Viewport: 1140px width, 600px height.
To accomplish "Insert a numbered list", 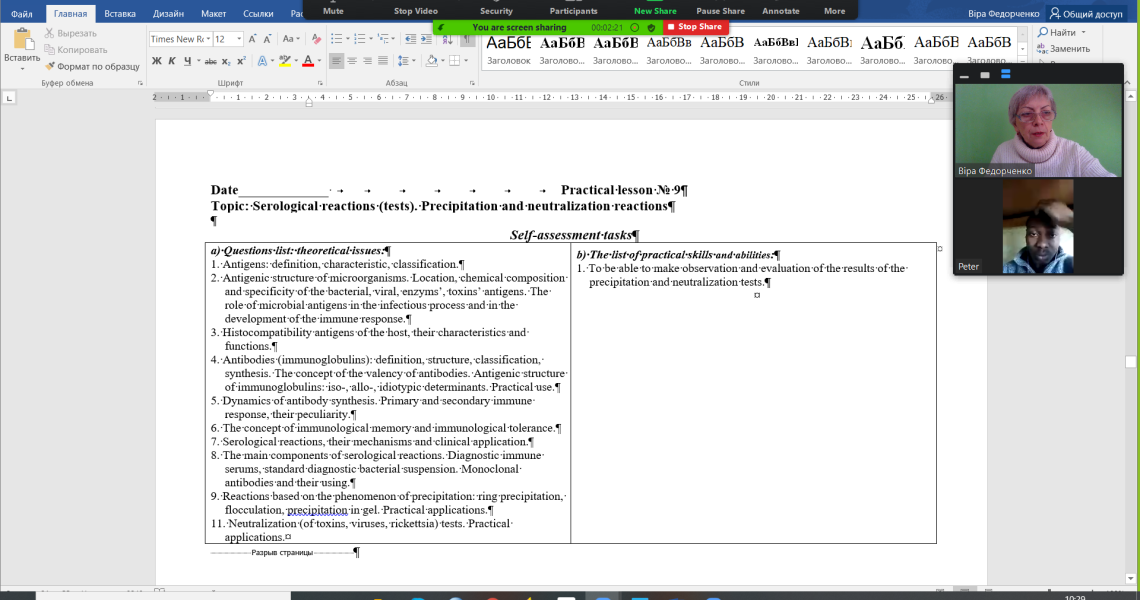I will coord(359,39).
